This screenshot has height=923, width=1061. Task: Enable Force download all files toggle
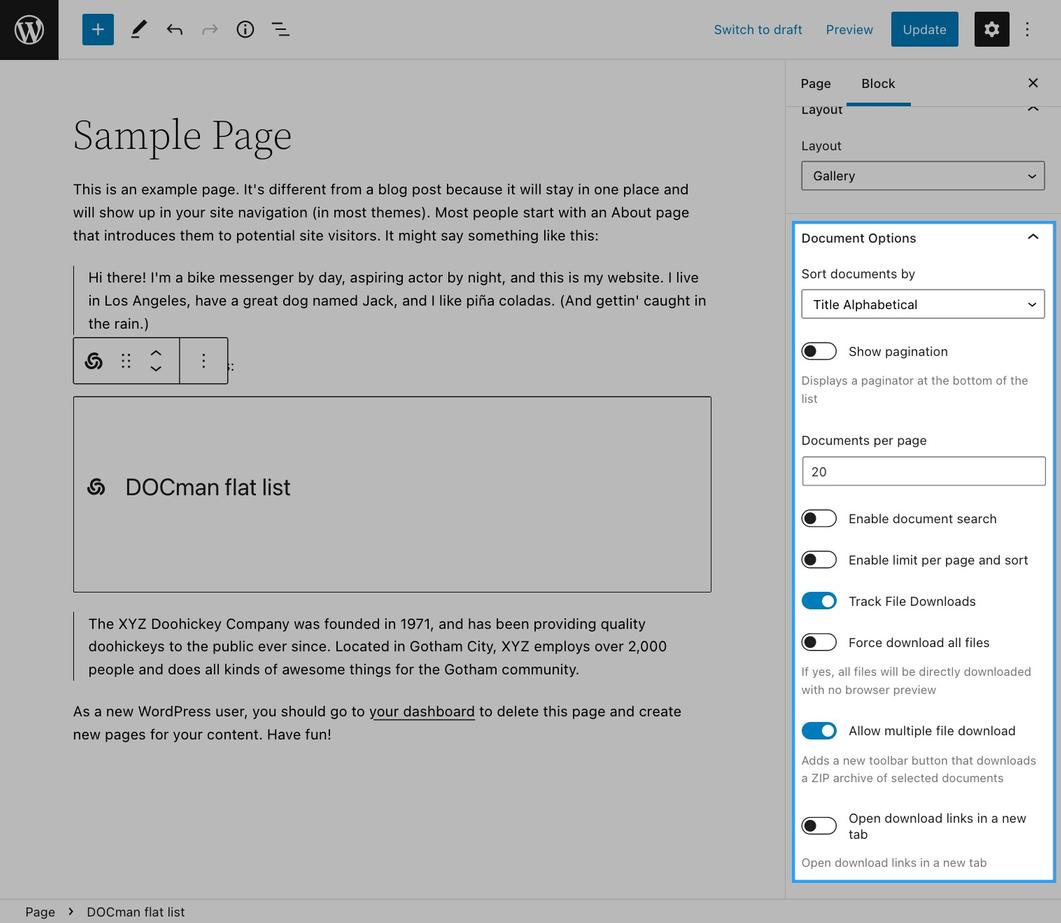coord(819,642)
